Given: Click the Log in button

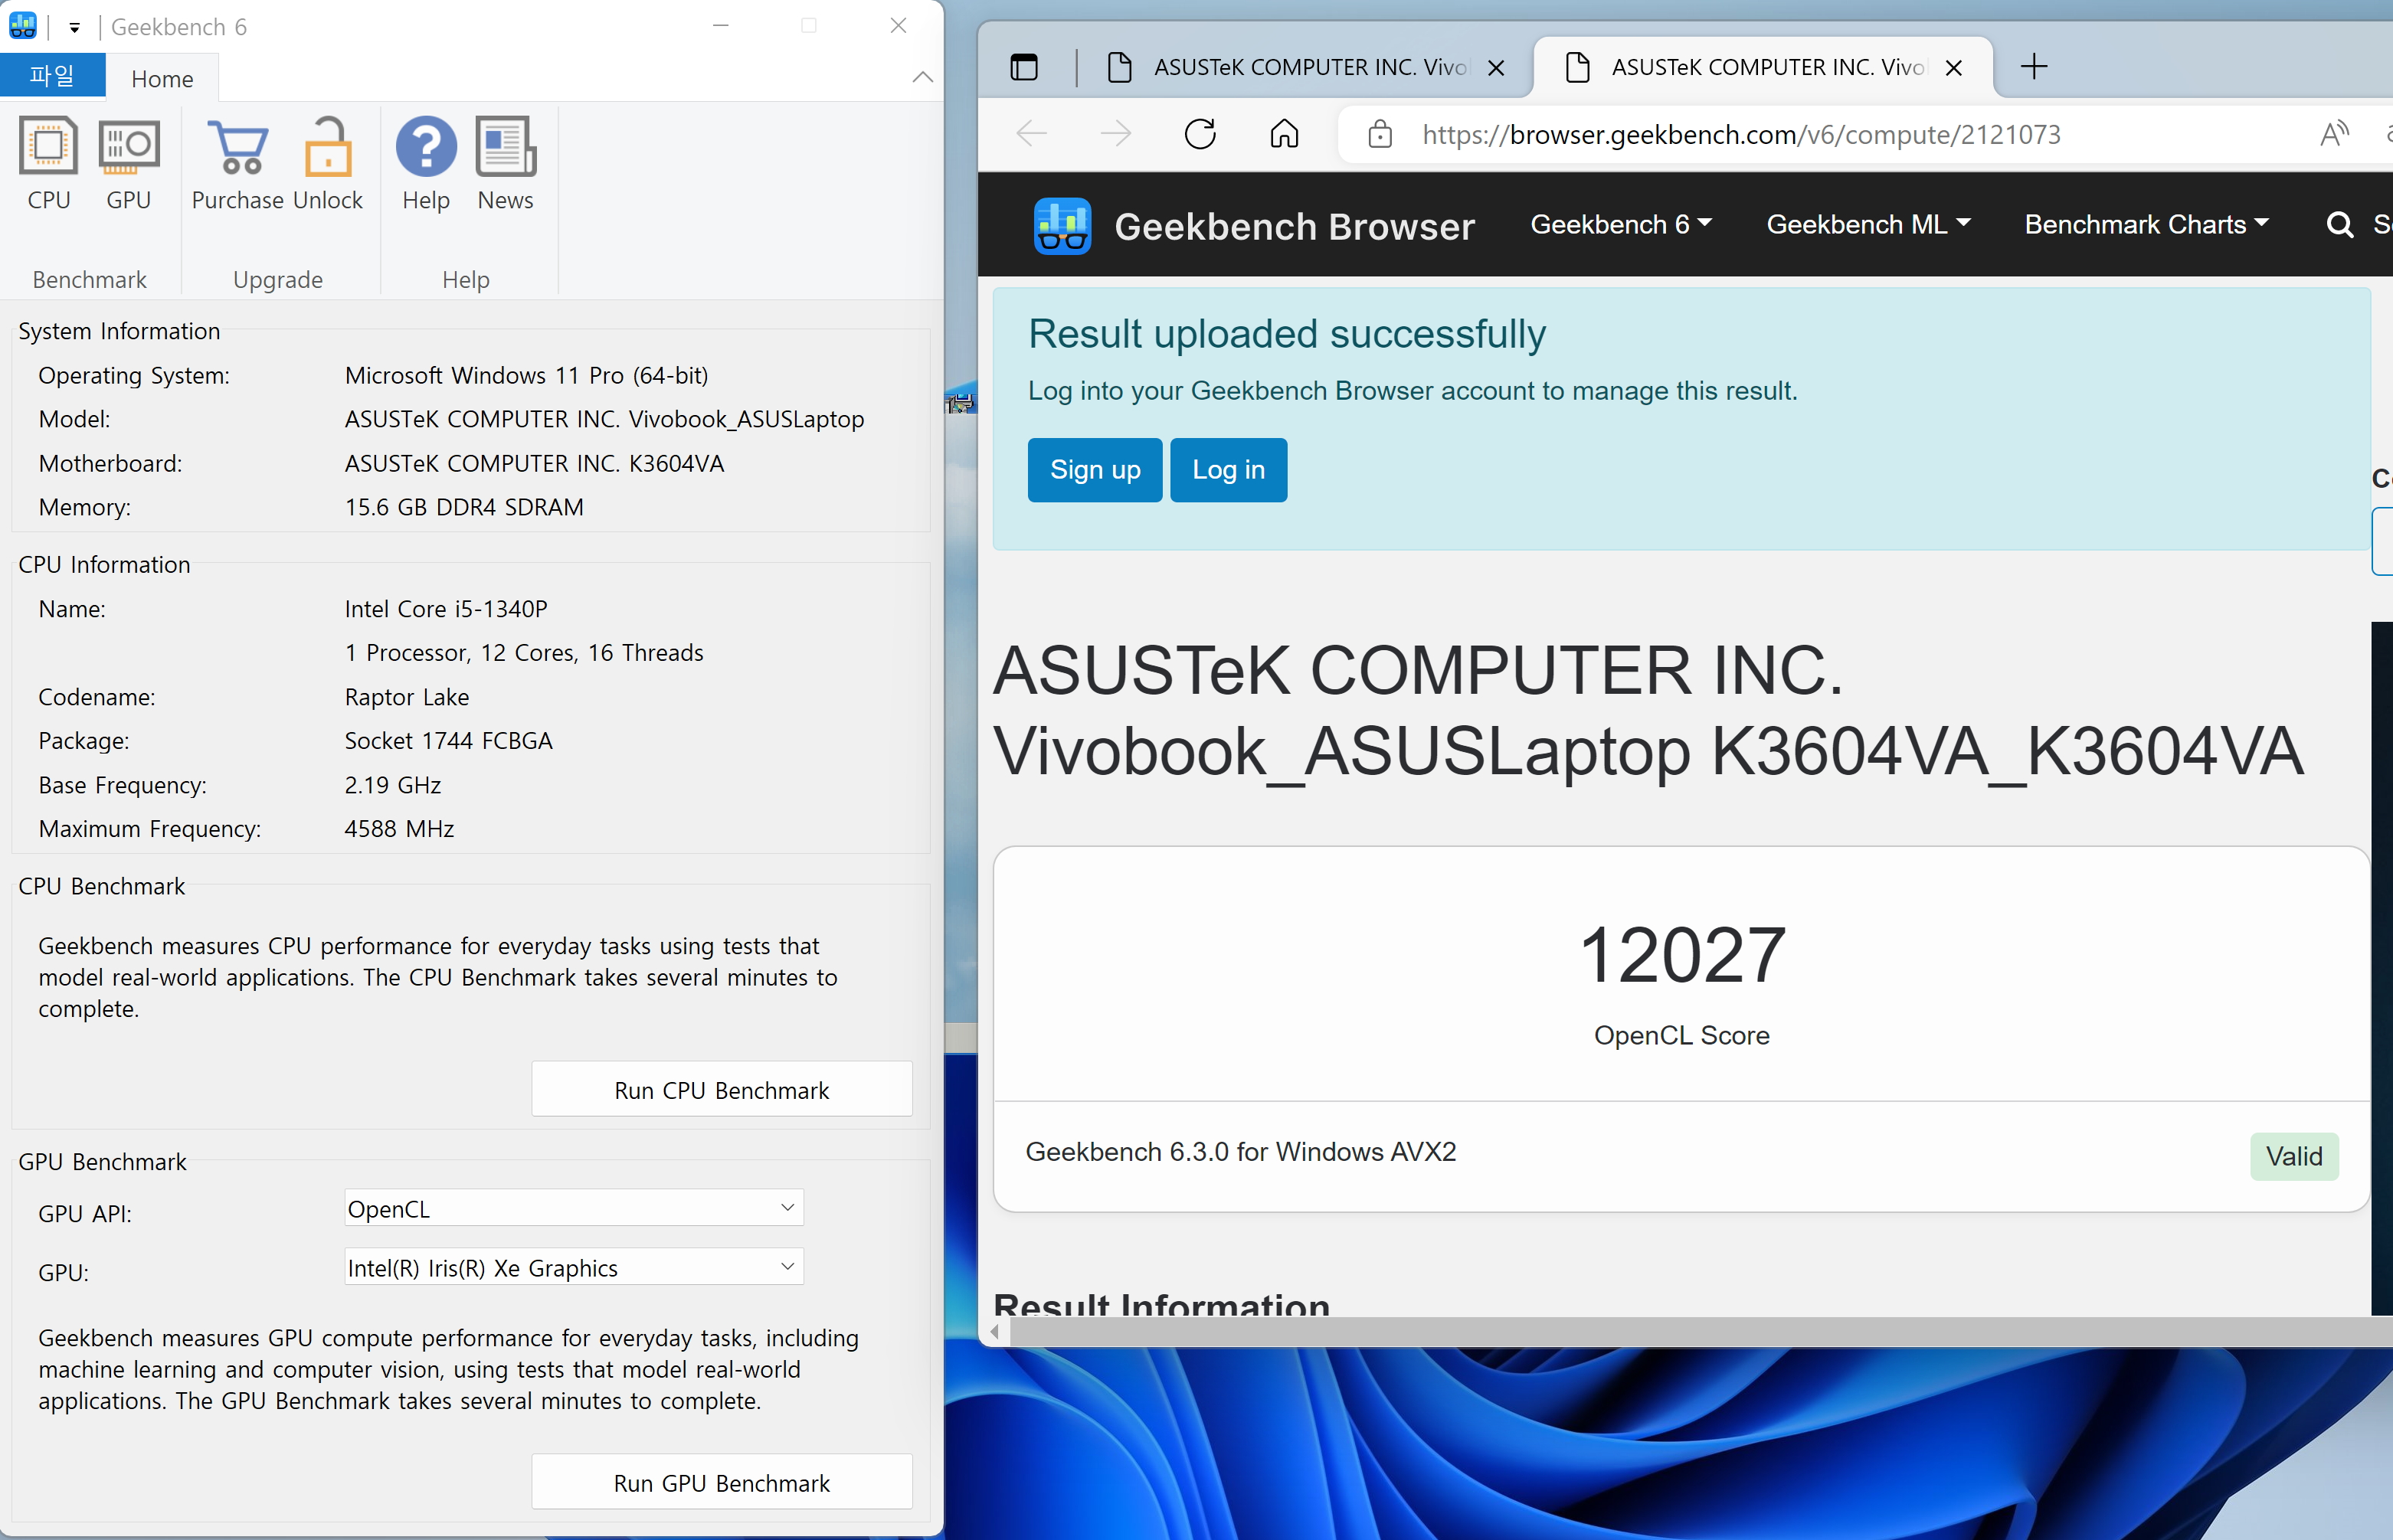Looking at the screenshot, I should point(1228,469).
